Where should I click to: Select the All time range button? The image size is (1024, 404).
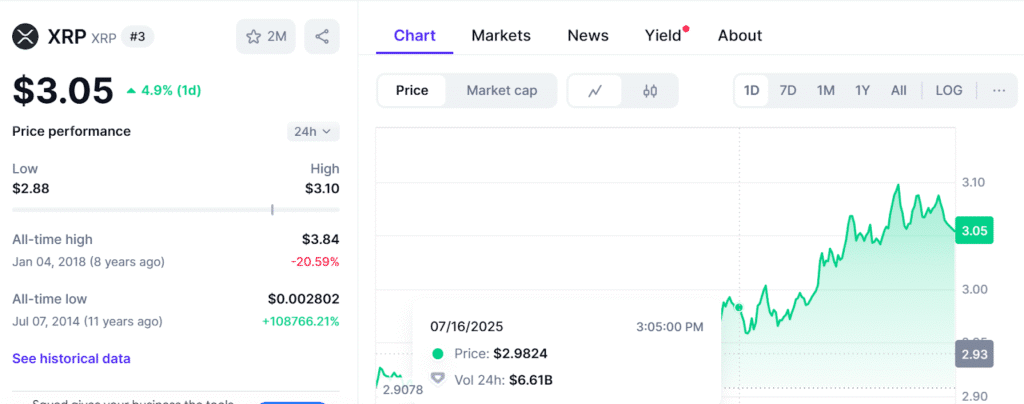click(899, 91)
